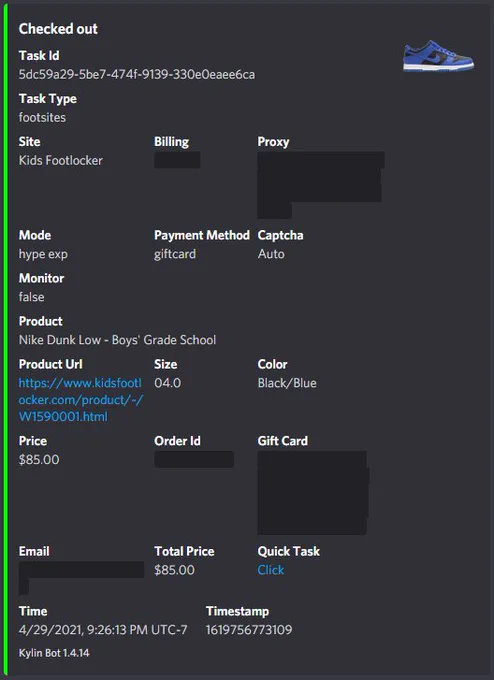This screenshot has height=680, width=494.
Task: Click the Checked out embed title
Action: tap(58, 29)
